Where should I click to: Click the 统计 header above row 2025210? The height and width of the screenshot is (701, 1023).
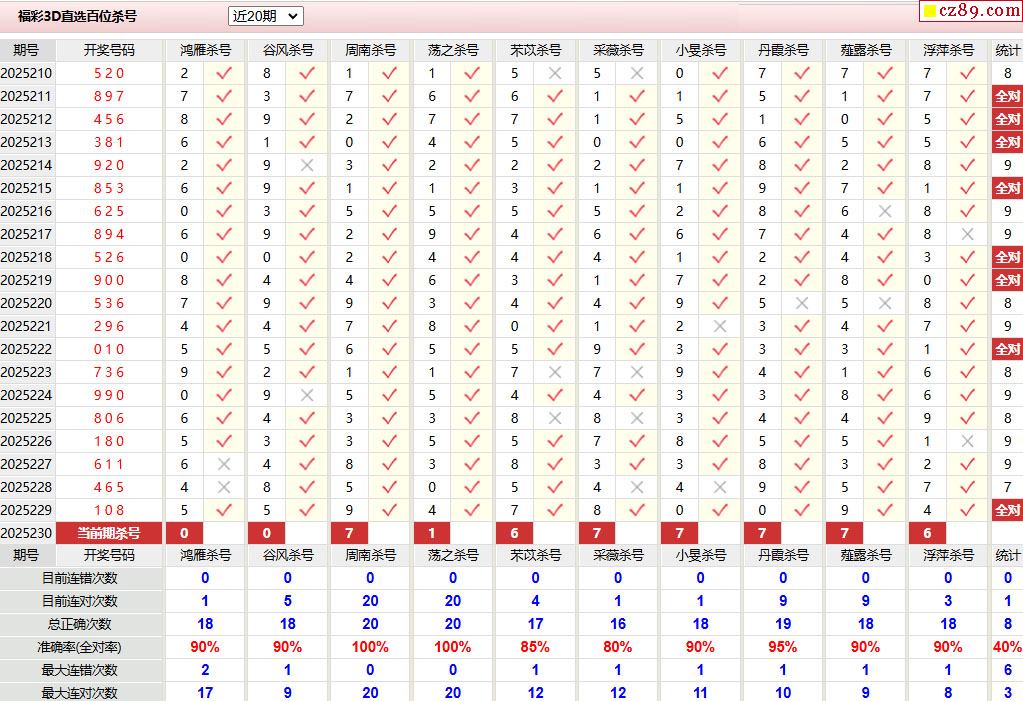(1008, 50)
